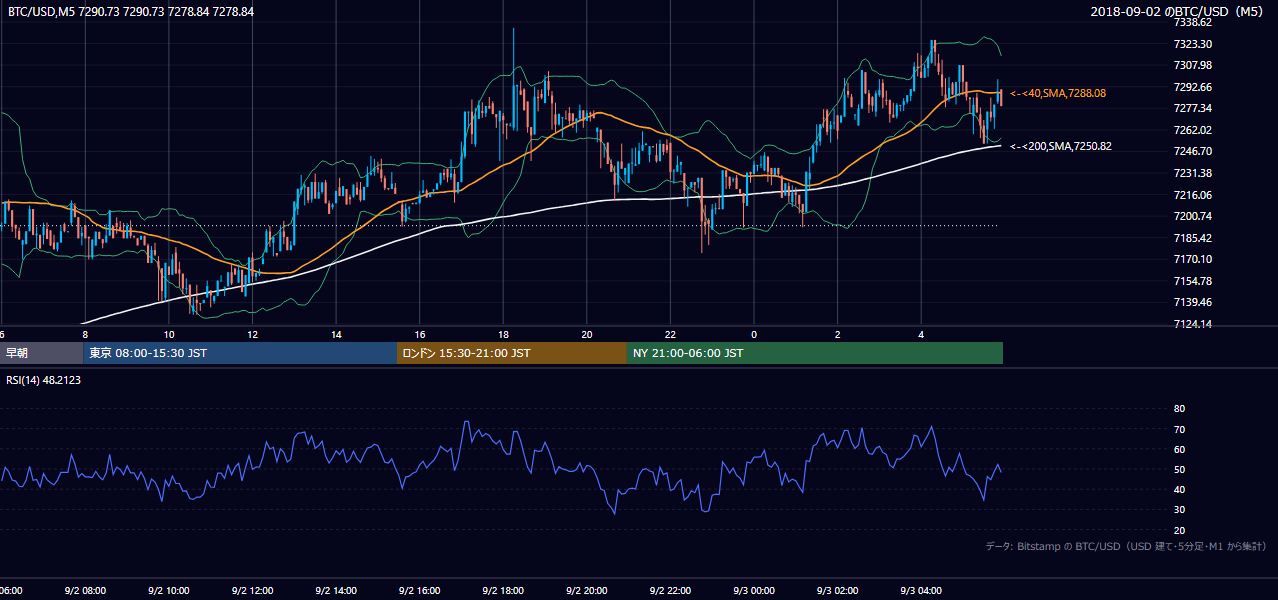Click bottom time label 9/2 16:00
The image size is (1278, 600).
pyautogui.click(x=419, y=590)
